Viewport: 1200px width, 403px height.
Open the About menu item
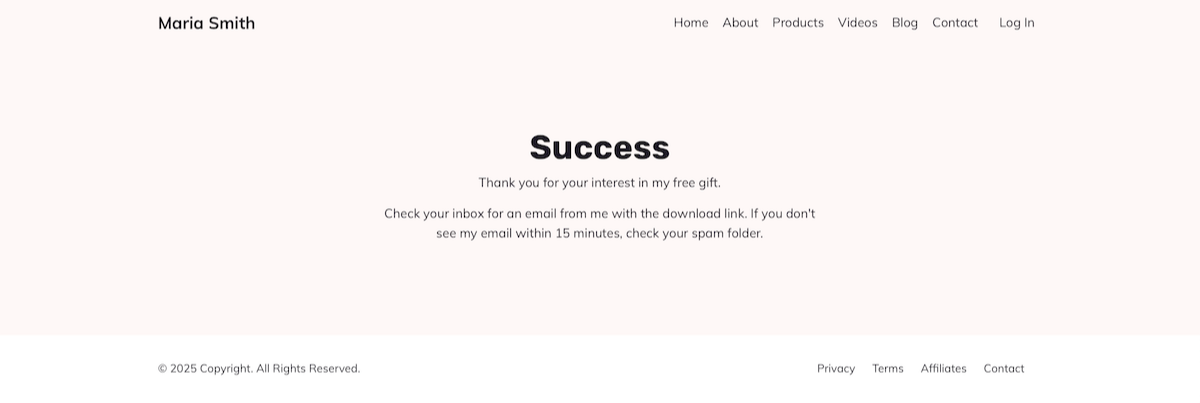coord(740,23)
